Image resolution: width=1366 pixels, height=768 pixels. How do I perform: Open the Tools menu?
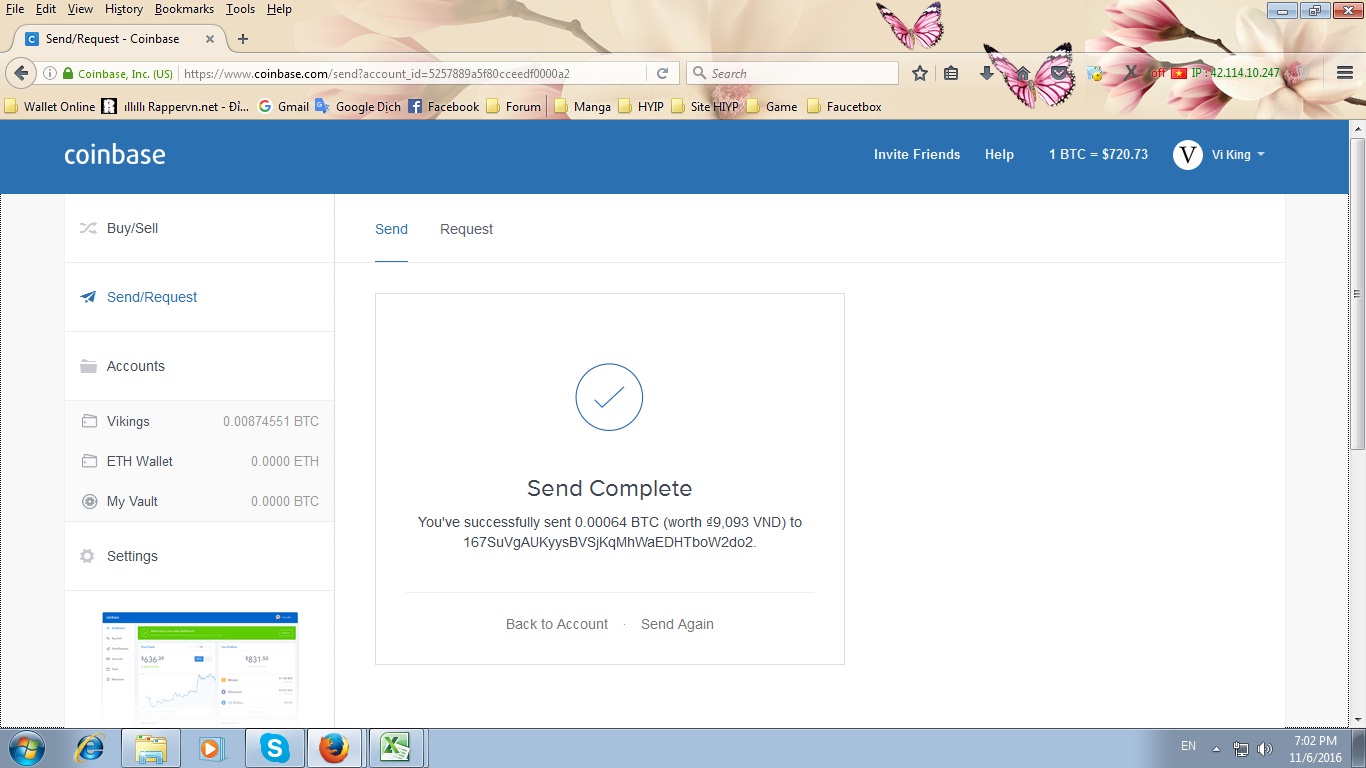point(240,9)
